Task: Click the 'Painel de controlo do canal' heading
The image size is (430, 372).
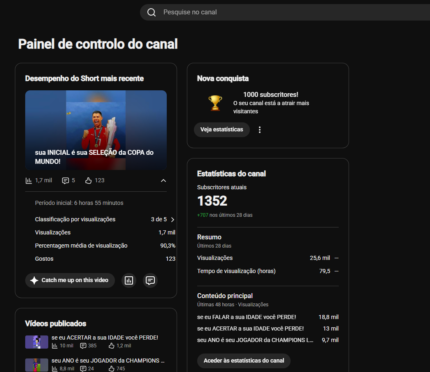Action: 98,44
